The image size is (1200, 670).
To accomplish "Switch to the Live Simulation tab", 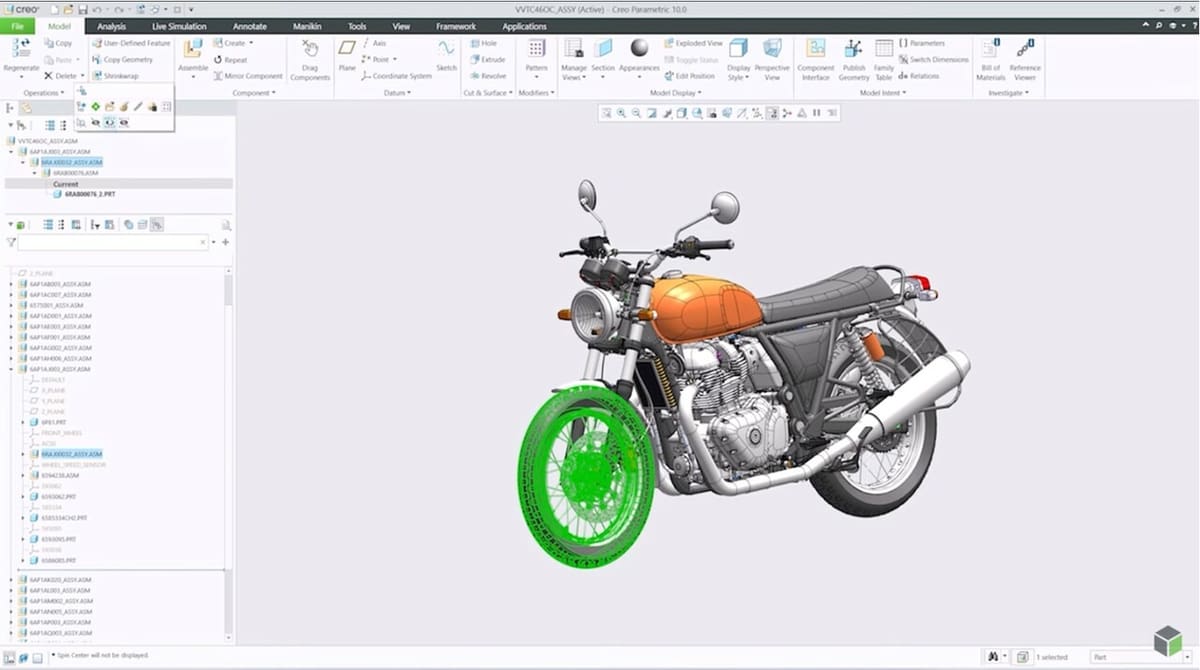I will [x=179, y=26].
